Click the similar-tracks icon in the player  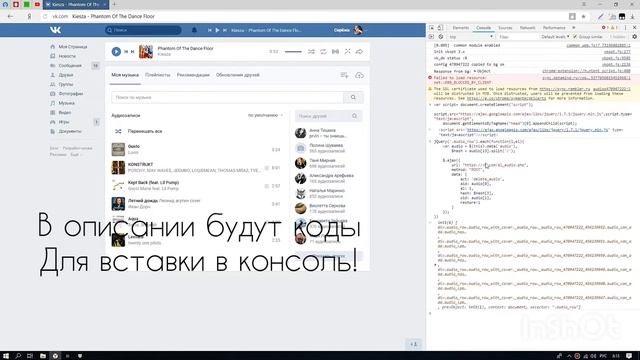point(347,51)
